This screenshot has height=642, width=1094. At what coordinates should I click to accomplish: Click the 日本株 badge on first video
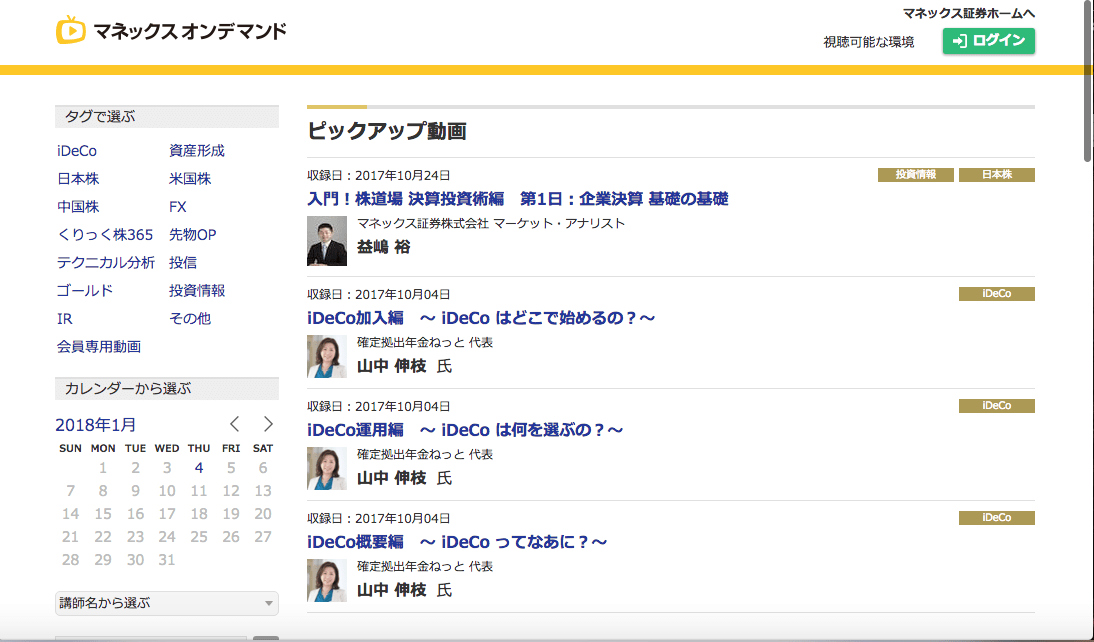996,175
